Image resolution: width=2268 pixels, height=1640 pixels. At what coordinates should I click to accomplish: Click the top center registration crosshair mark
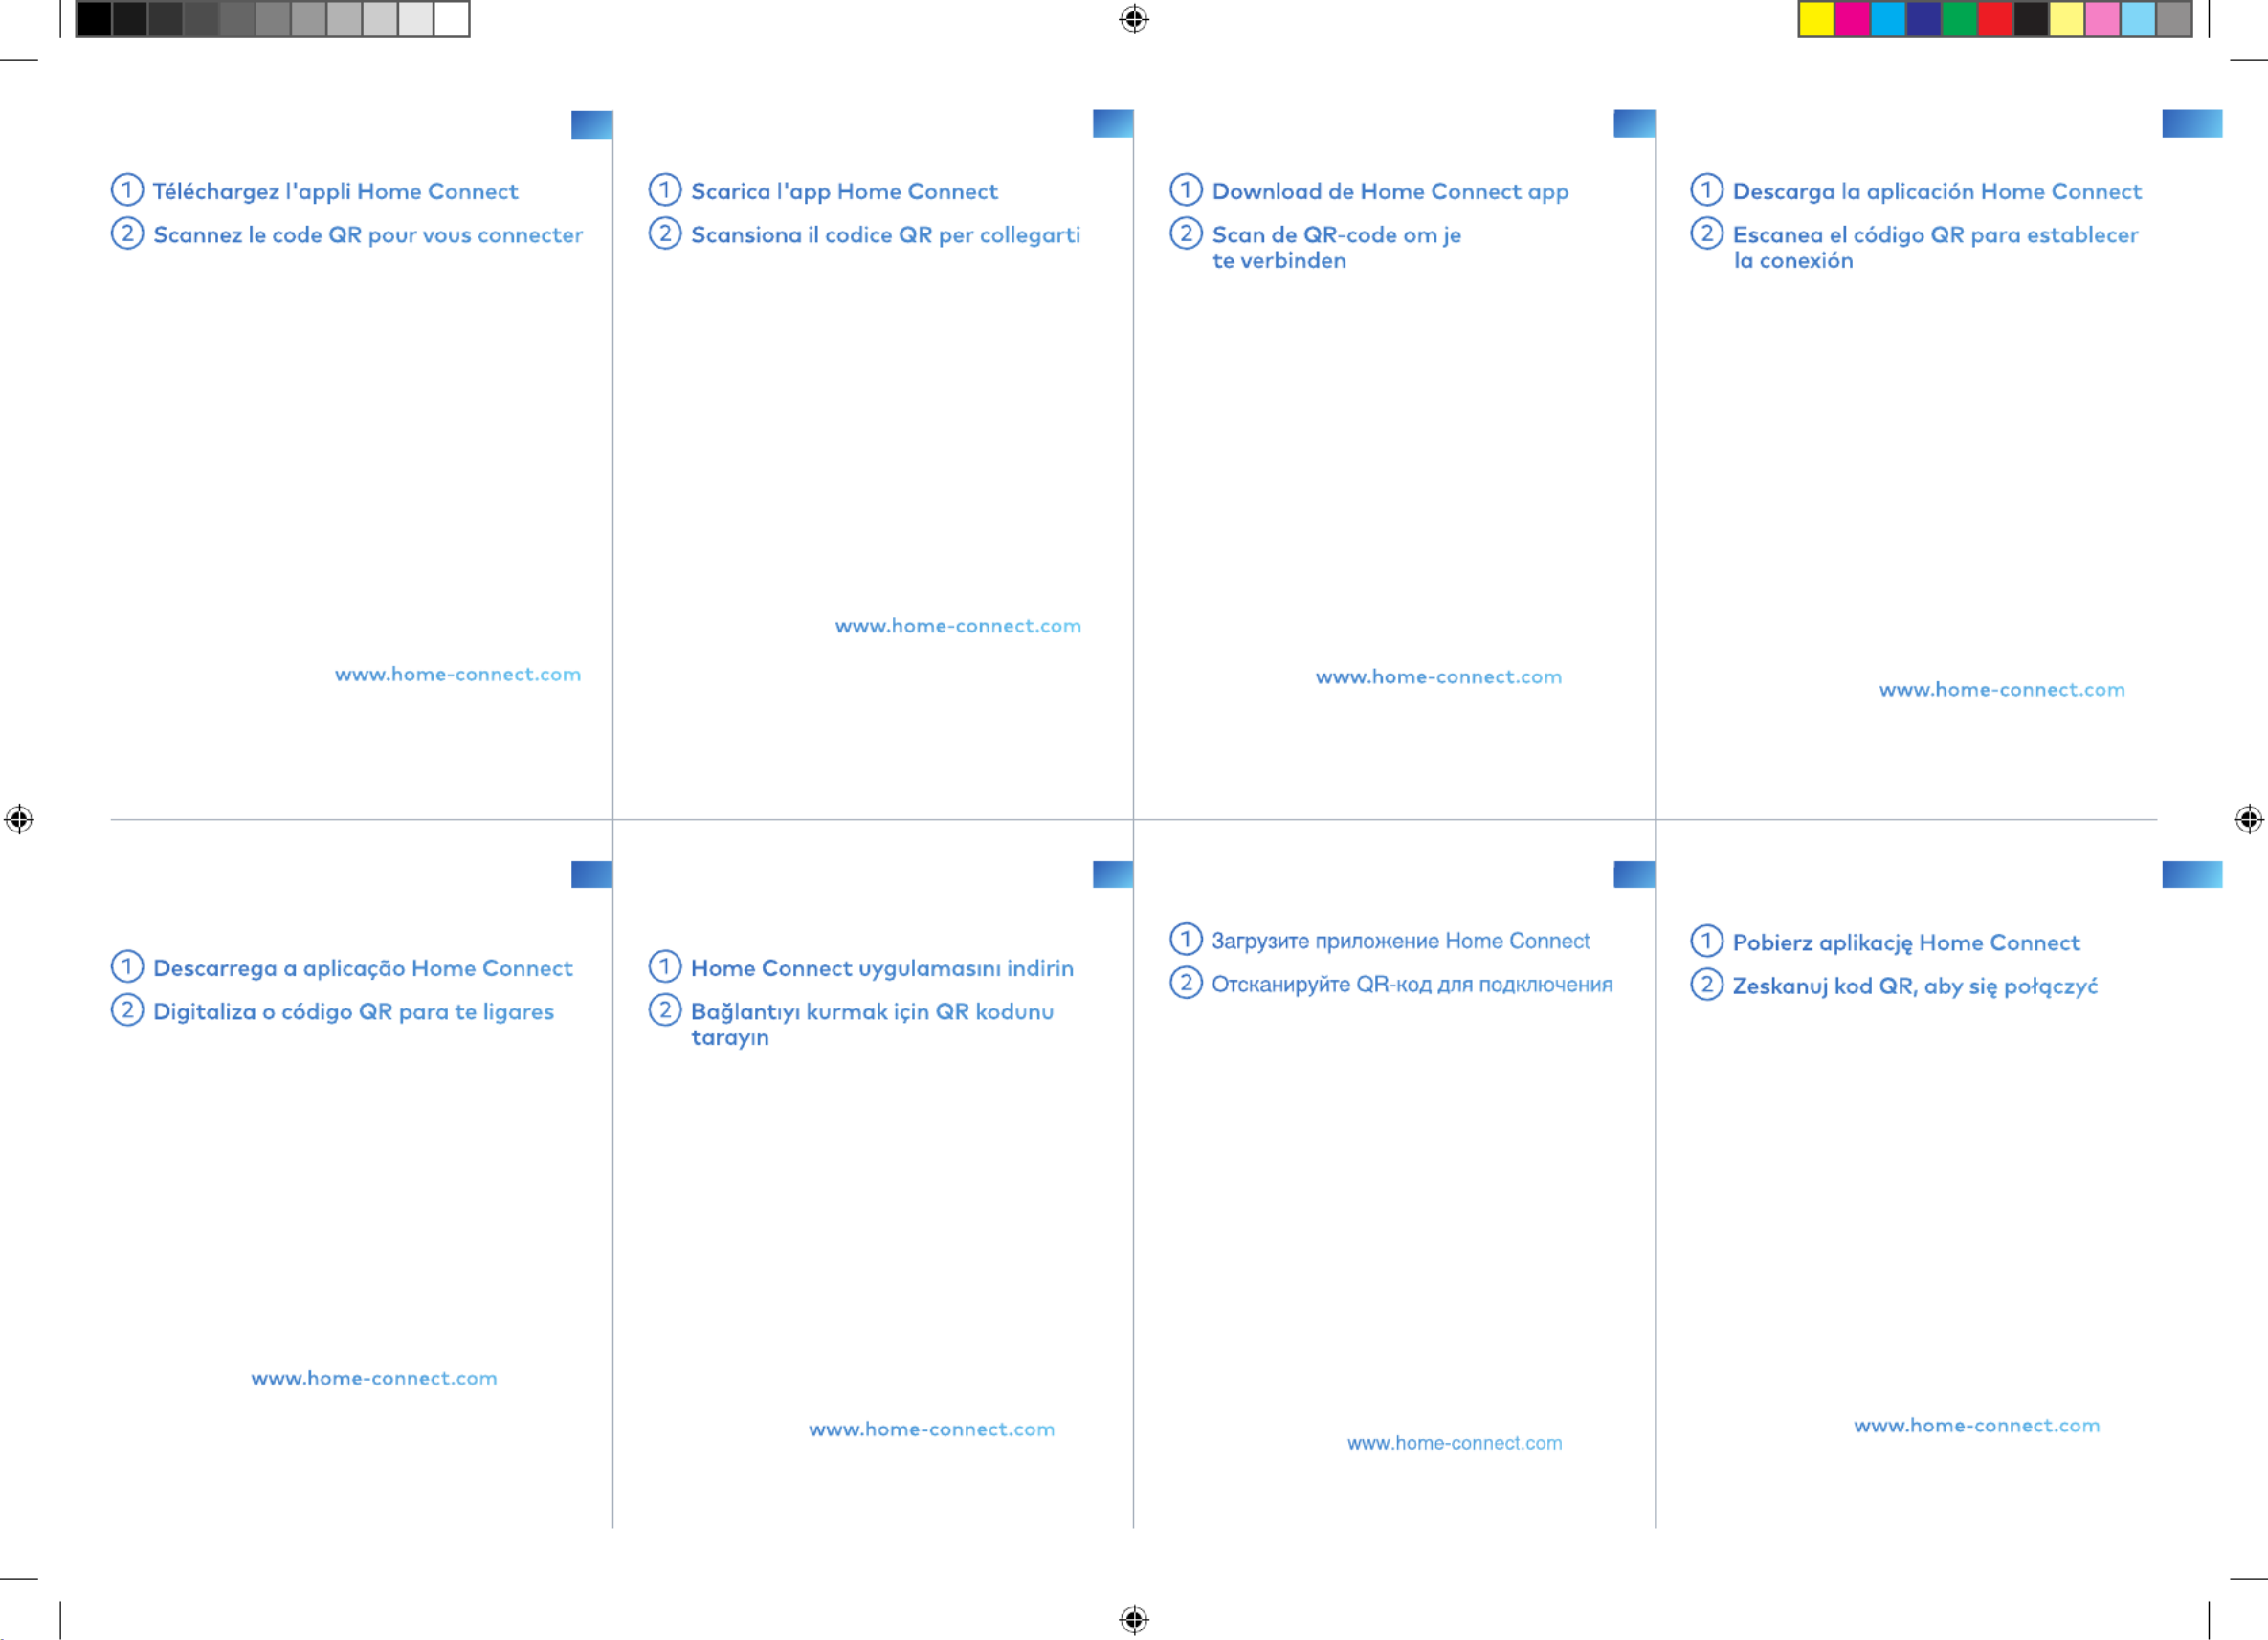point(1134,19)
